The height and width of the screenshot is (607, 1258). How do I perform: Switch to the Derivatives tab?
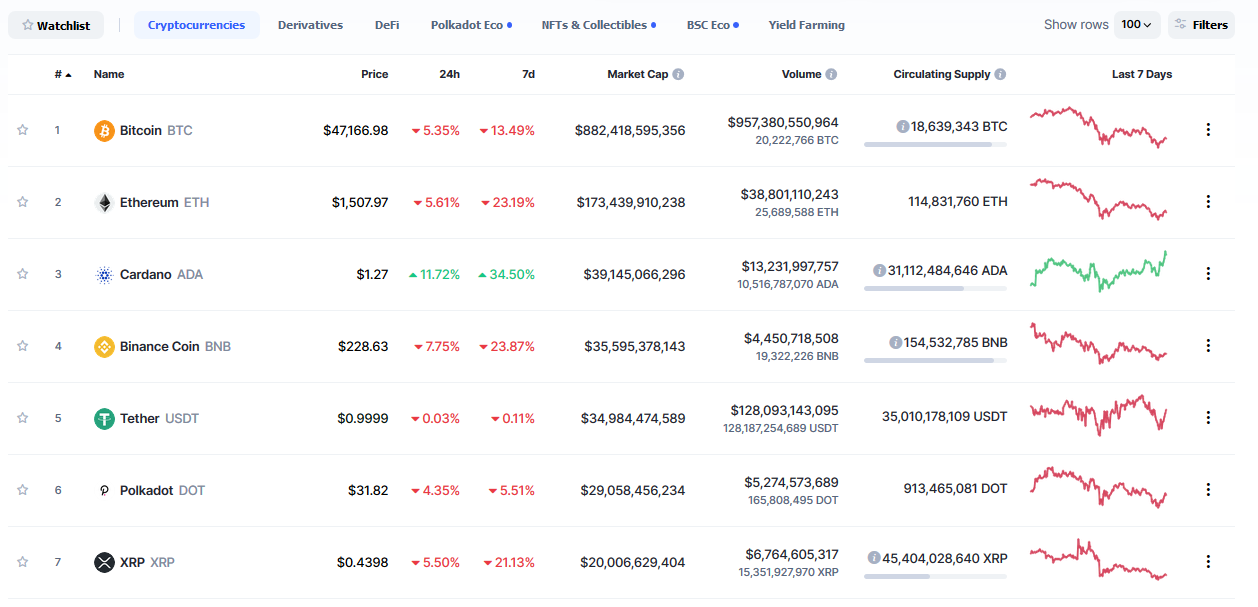pos(310,25)
